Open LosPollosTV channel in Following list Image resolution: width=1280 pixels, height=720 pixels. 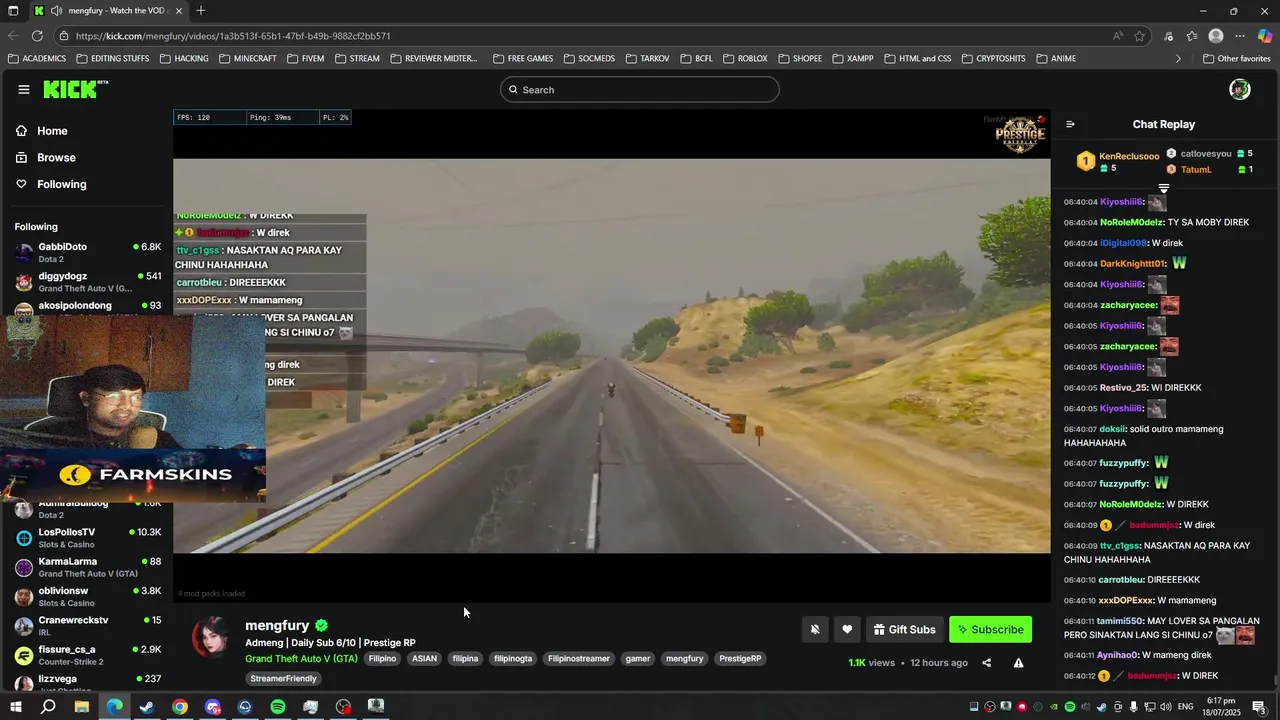coord(88,538)
